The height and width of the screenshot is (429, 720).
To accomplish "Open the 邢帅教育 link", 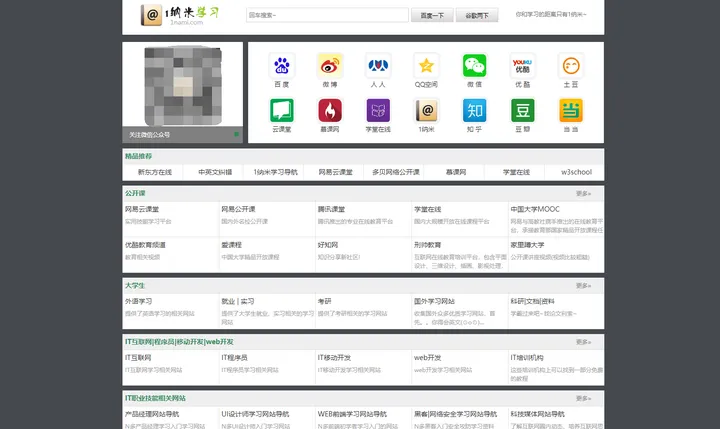I will click(428, 245).
